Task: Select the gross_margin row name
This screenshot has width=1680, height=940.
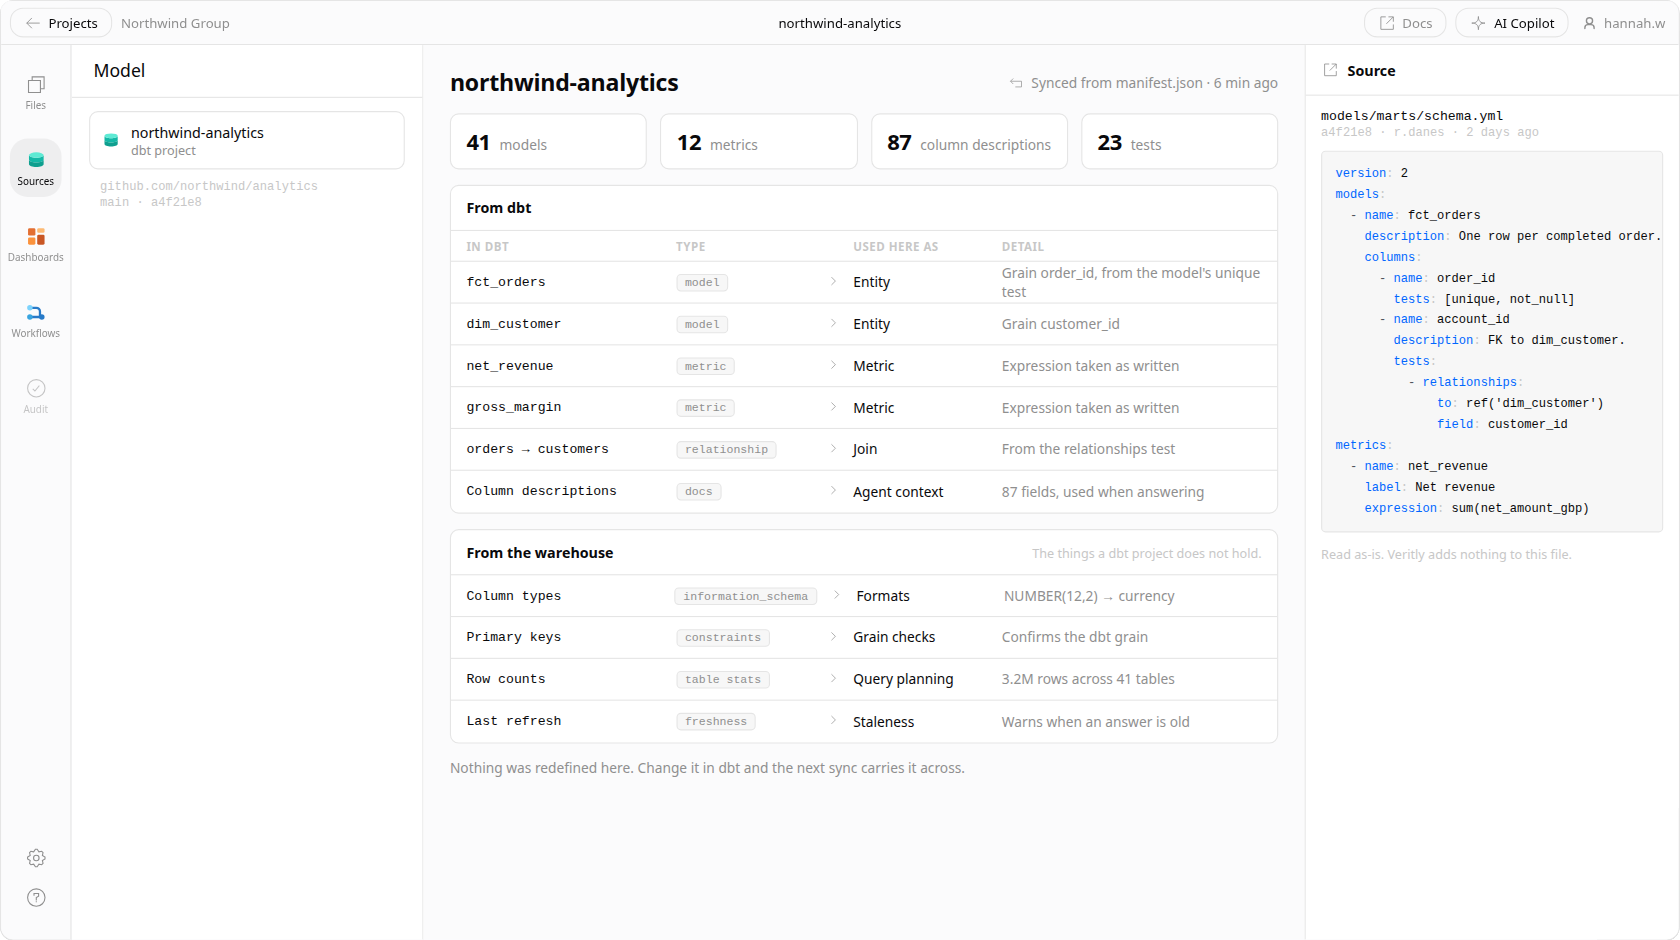Action: [x=514, y=407]
